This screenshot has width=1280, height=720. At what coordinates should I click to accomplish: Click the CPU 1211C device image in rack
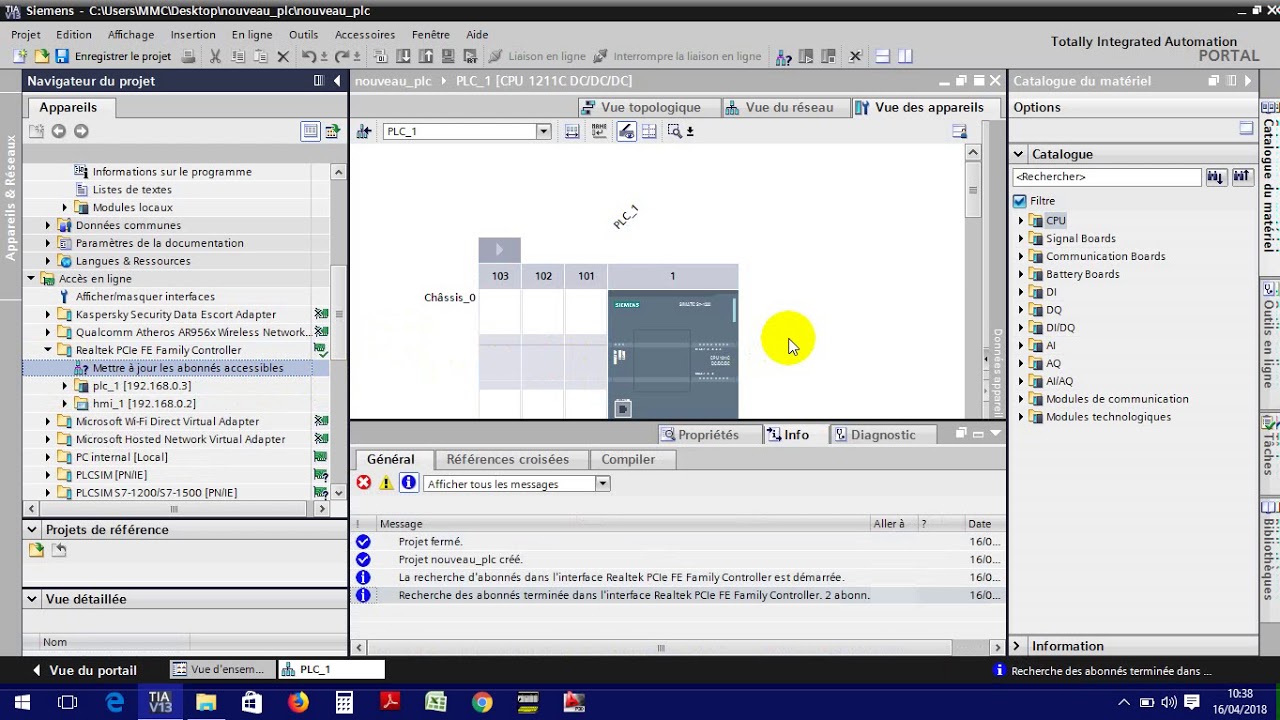[x=673, y=354]
